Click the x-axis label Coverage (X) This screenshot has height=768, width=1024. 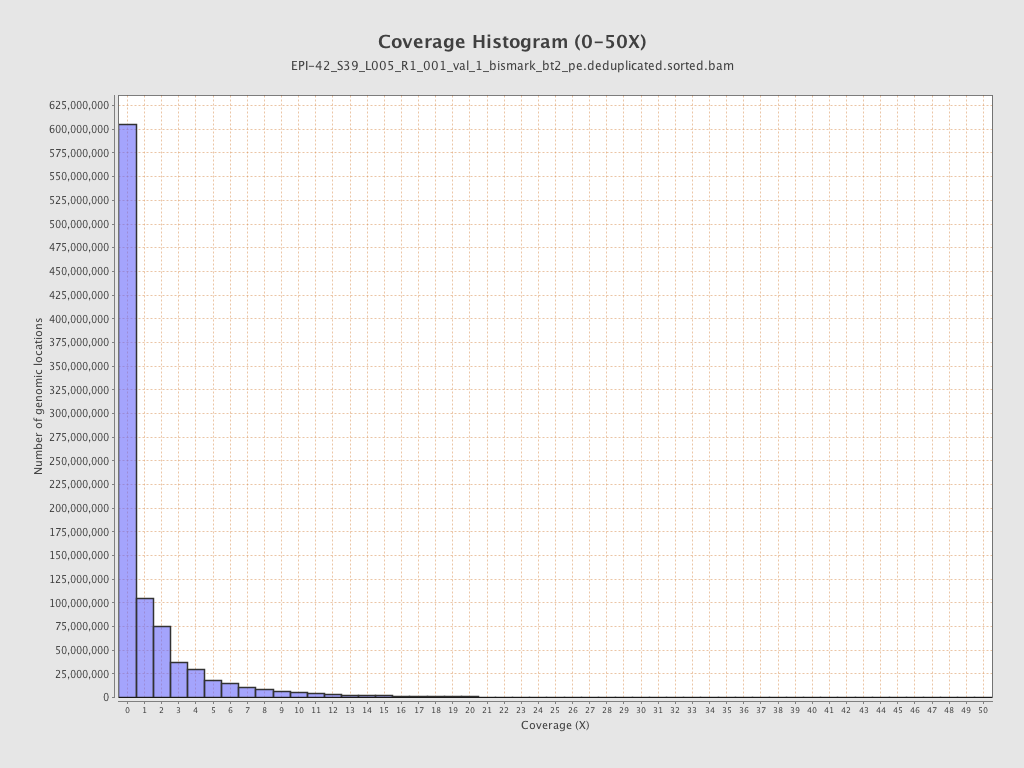[x=555, y=725]
